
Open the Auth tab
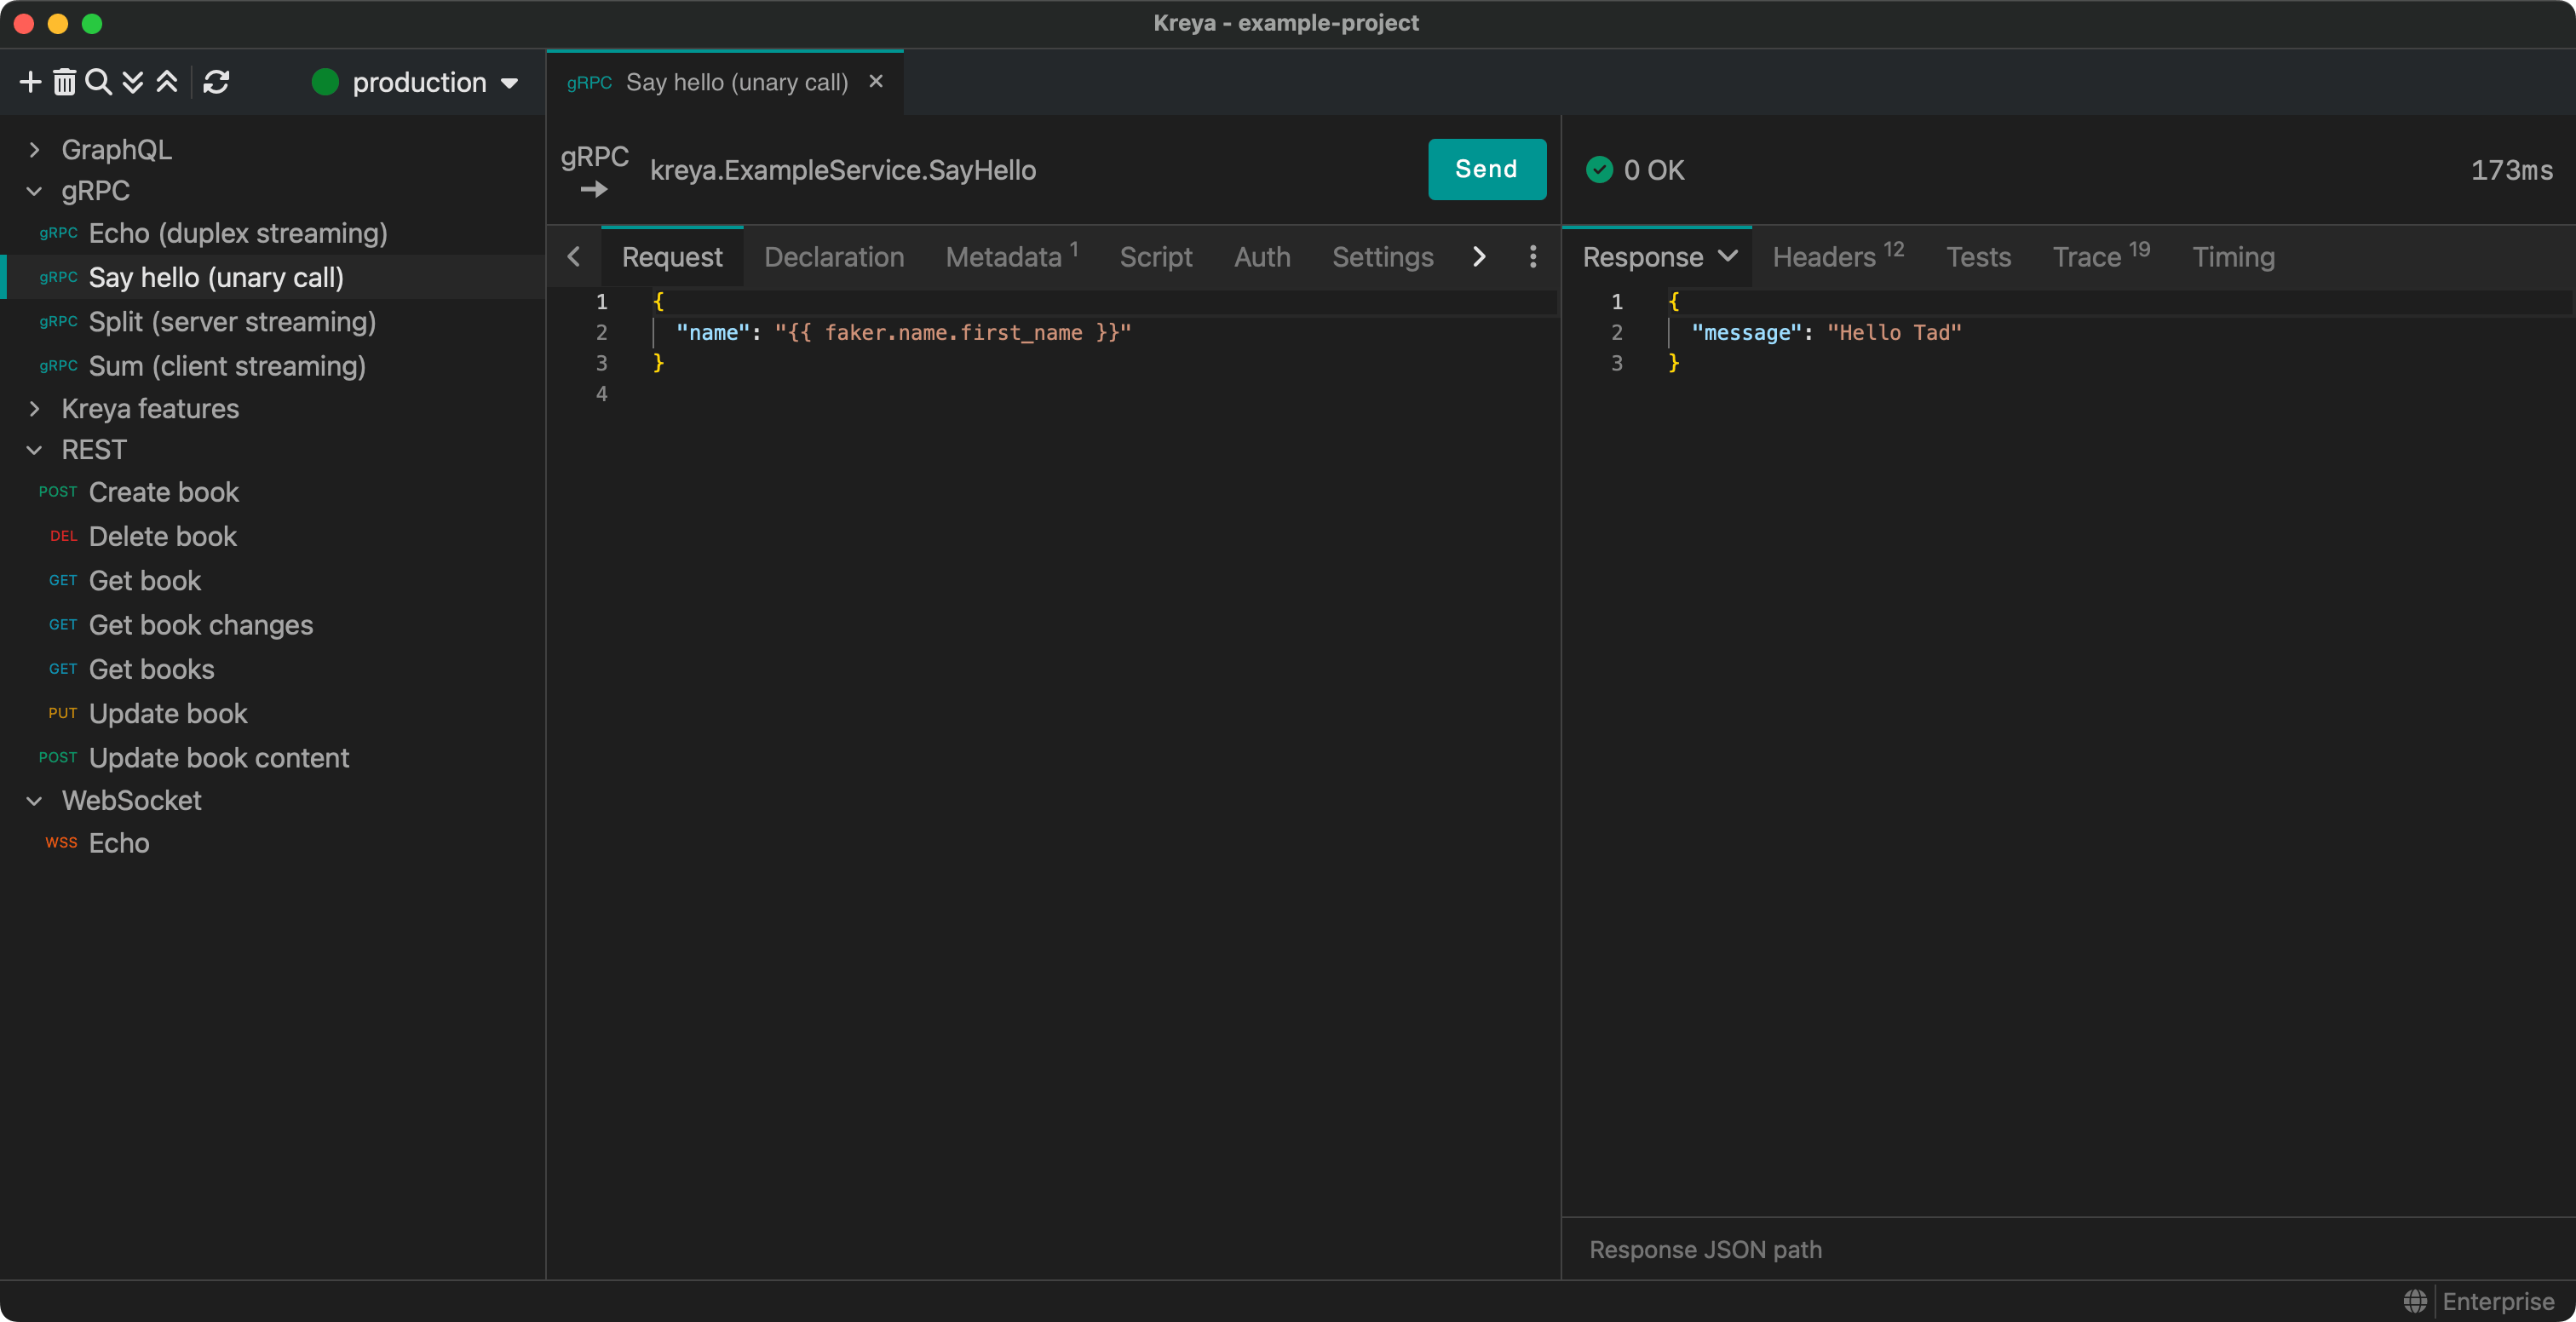tap(1262, 257)
